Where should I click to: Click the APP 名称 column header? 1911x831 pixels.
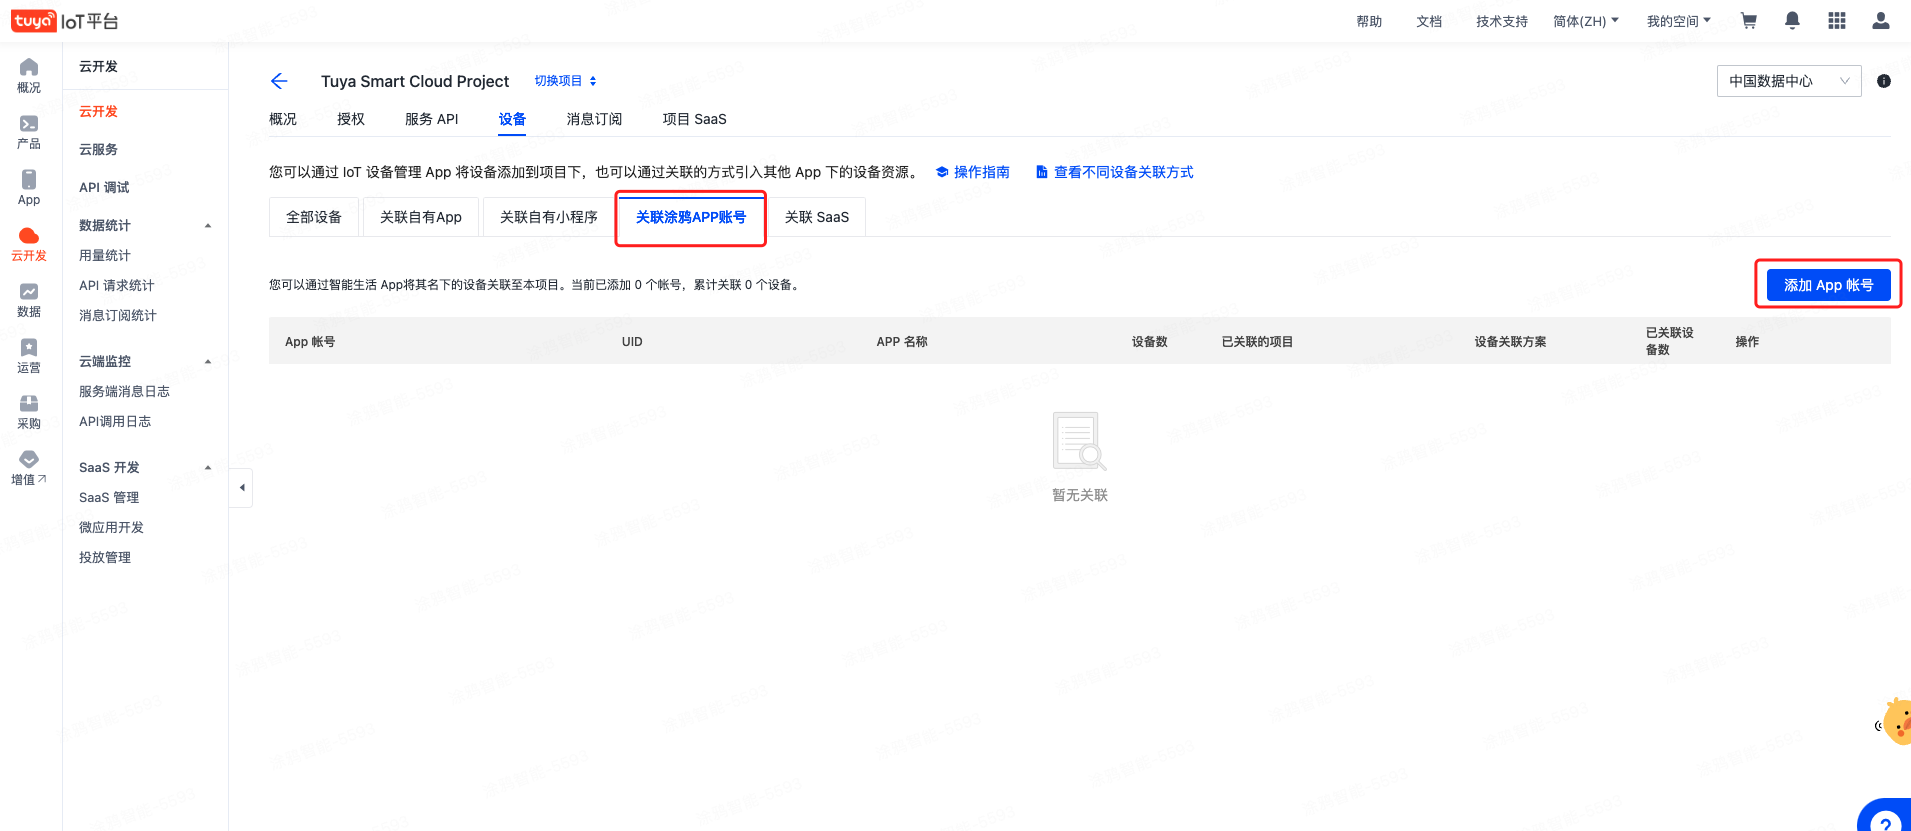point(902,341)
